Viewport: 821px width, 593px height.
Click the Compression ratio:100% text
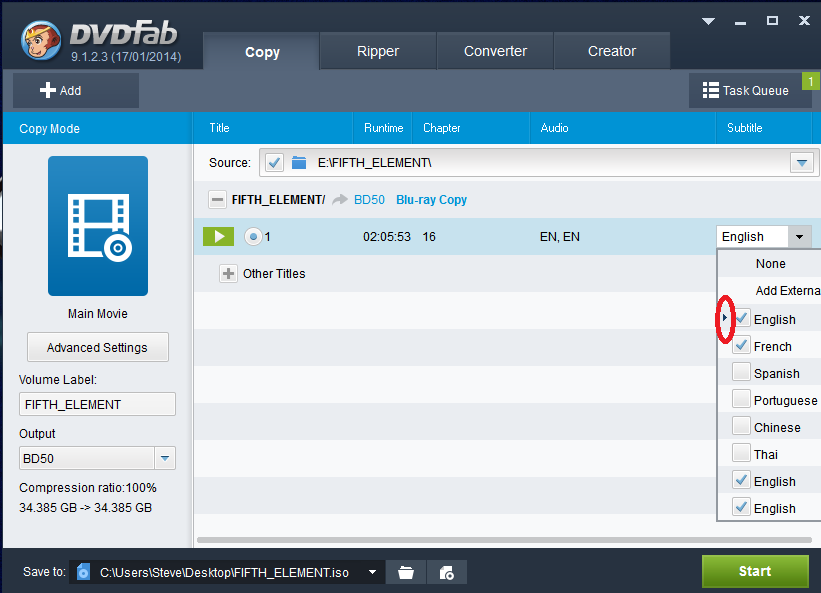[x=88, y=488]
